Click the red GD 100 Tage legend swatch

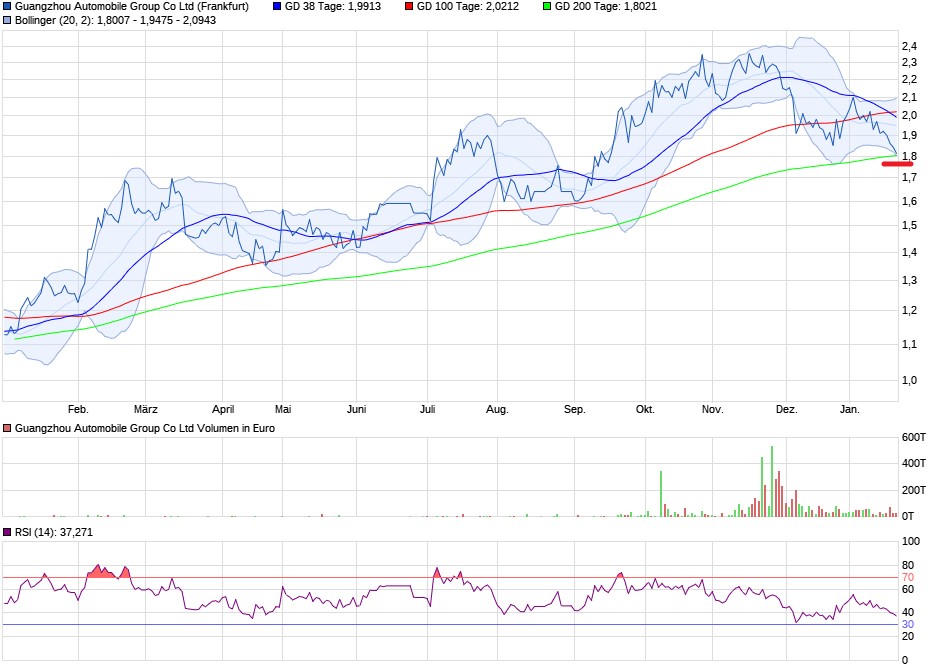(408, 6)
